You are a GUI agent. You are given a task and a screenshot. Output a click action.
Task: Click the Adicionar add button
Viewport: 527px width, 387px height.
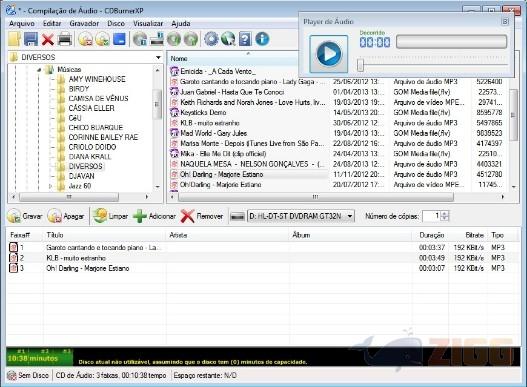tap(154, 216)
